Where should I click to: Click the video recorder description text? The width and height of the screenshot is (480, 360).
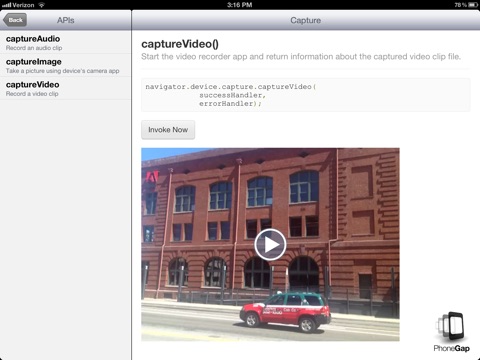[x=301, y=57]
